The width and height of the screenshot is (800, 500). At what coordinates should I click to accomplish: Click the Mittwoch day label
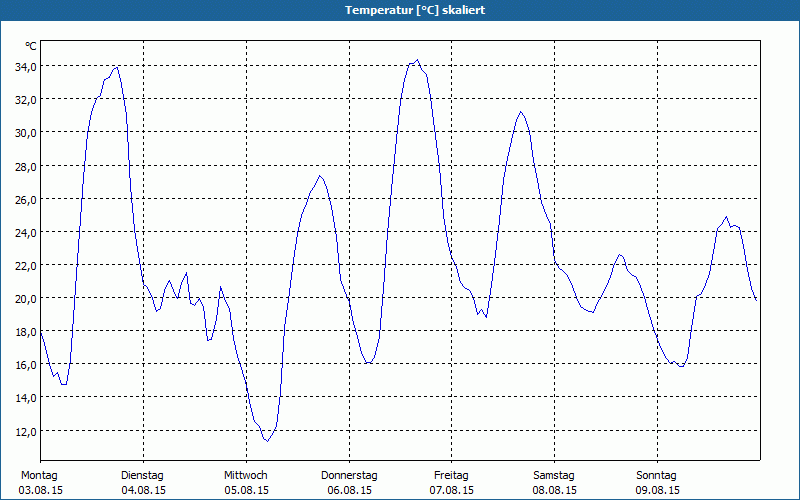coord(246,475)
